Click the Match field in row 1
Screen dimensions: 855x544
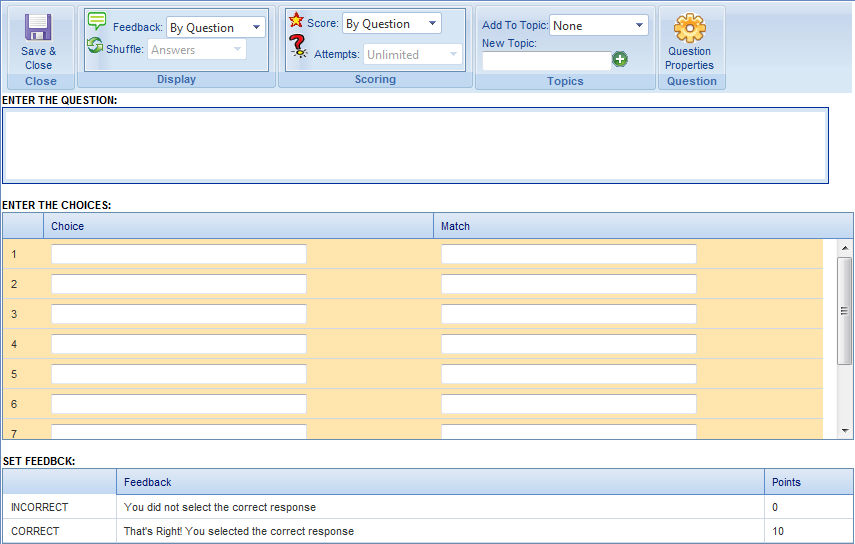pyautogui.click(x=569, y=254)
